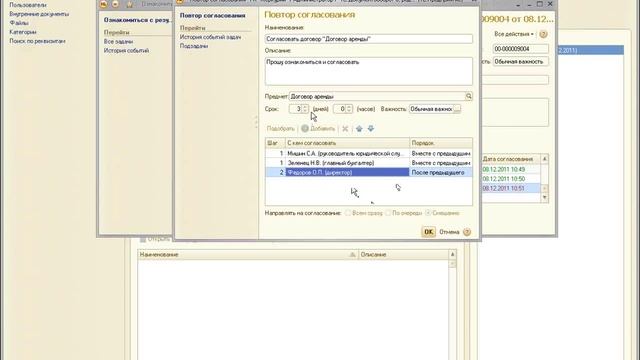640x360 pixels.
Task: Click 1C main menu icon in background window title bar
Action: pos(104,4)
